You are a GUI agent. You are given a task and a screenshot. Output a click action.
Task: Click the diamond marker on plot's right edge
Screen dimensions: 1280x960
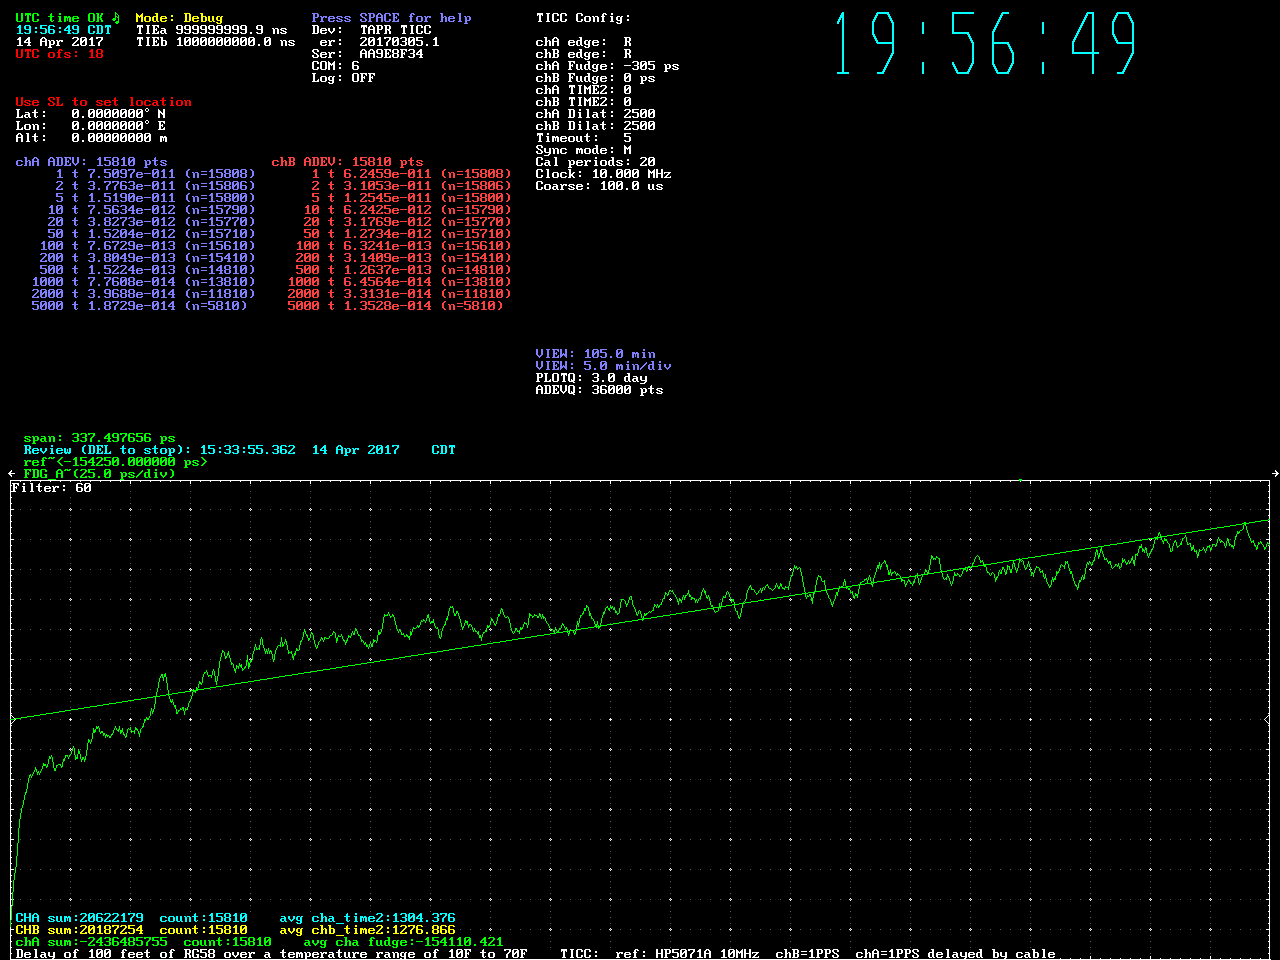1267,719
